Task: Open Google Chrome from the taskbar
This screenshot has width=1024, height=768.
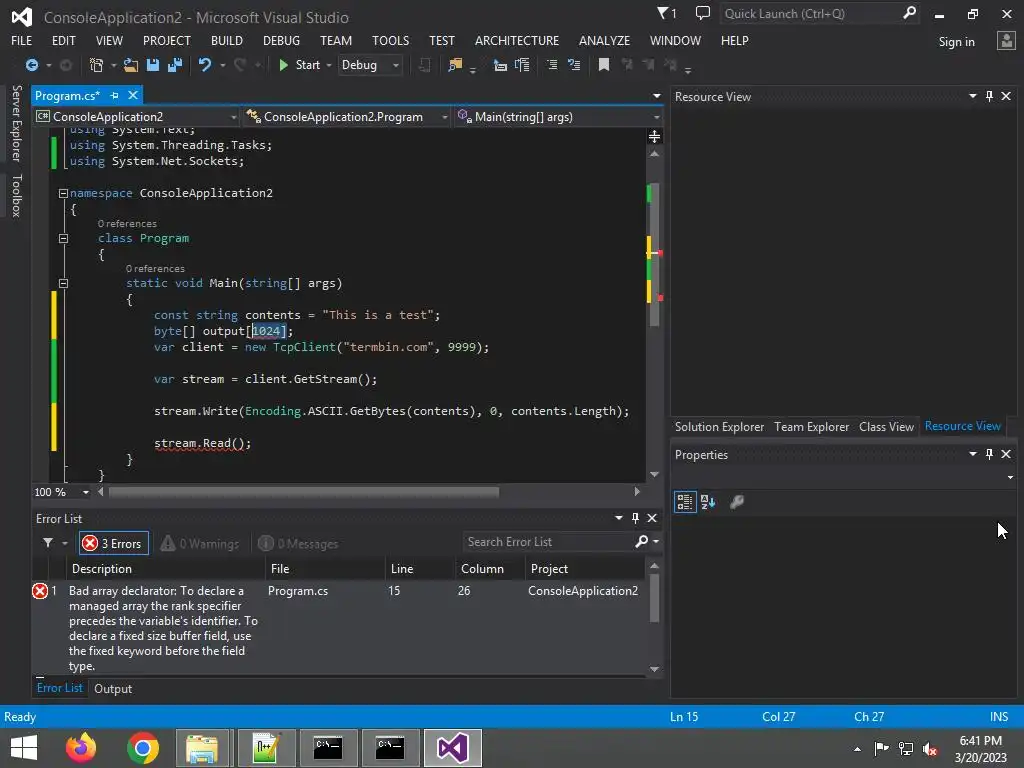Action: point(142,748)
